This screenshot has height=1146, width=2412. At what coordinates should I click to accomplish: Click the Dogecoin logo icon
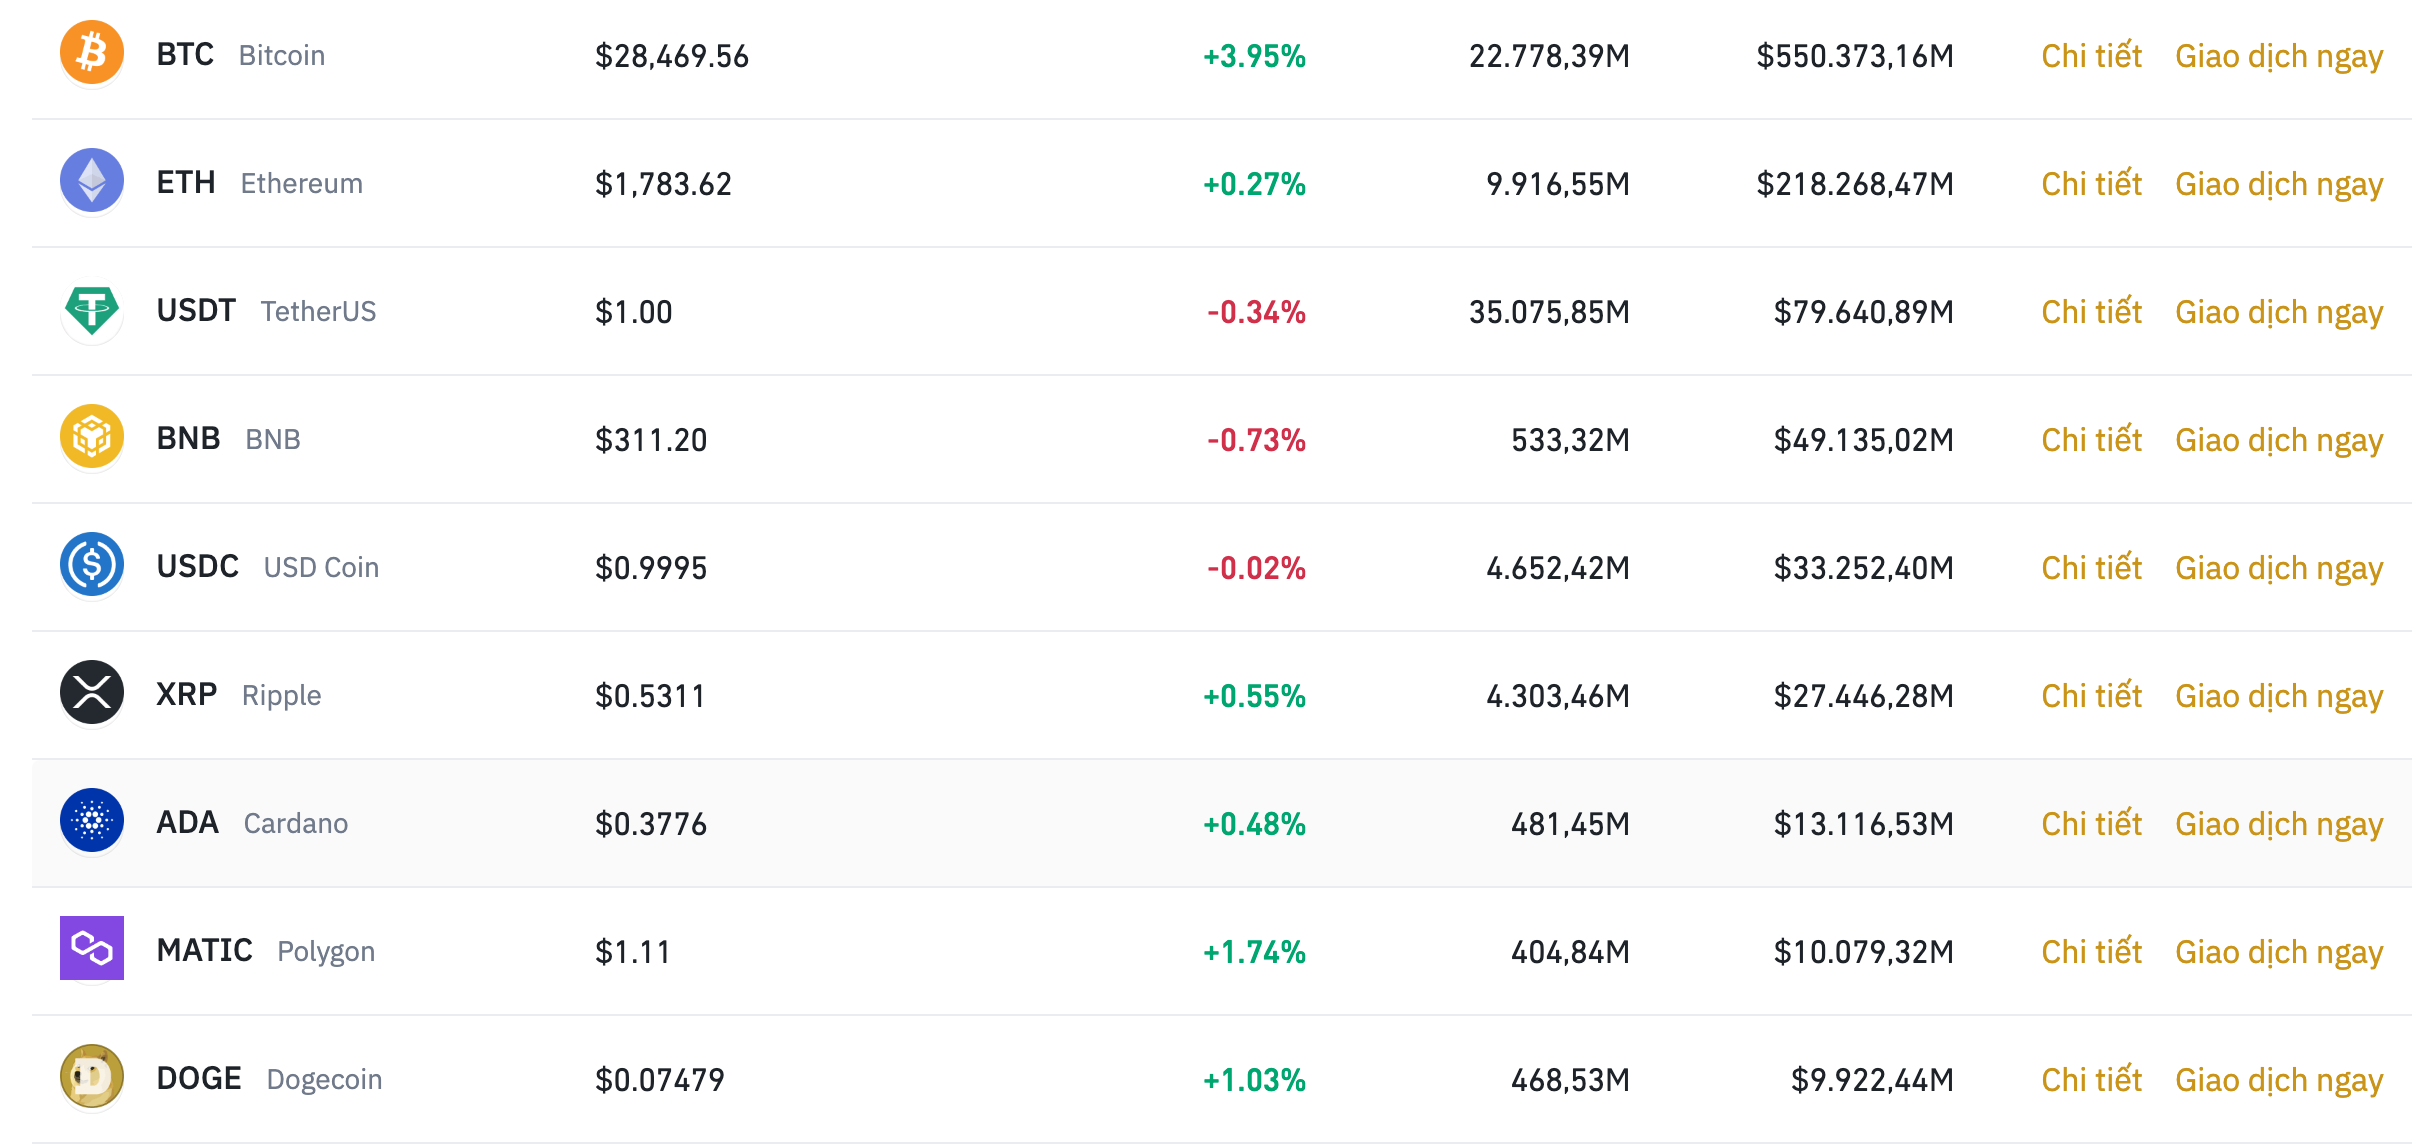pos(92,1076)
